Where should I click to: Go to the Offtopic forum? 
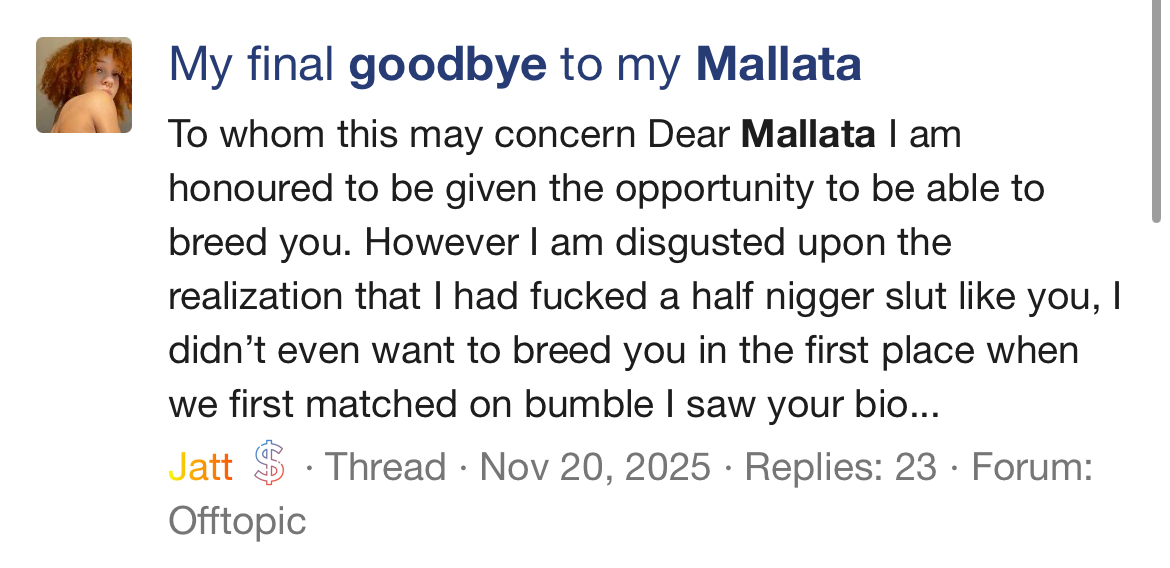pos(237,520)
